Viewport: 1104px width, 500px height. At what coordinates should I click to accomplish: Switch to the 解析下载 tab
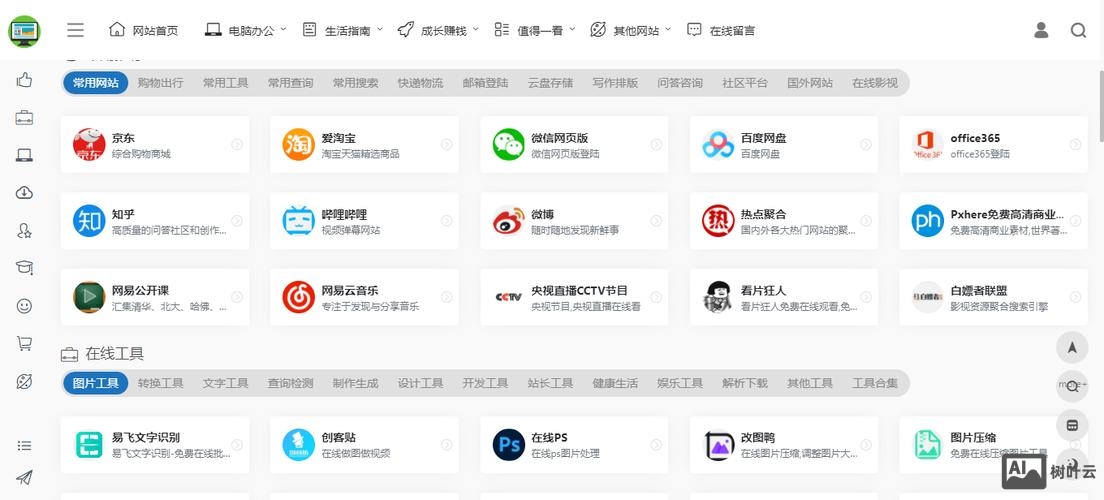pos(745,383)
